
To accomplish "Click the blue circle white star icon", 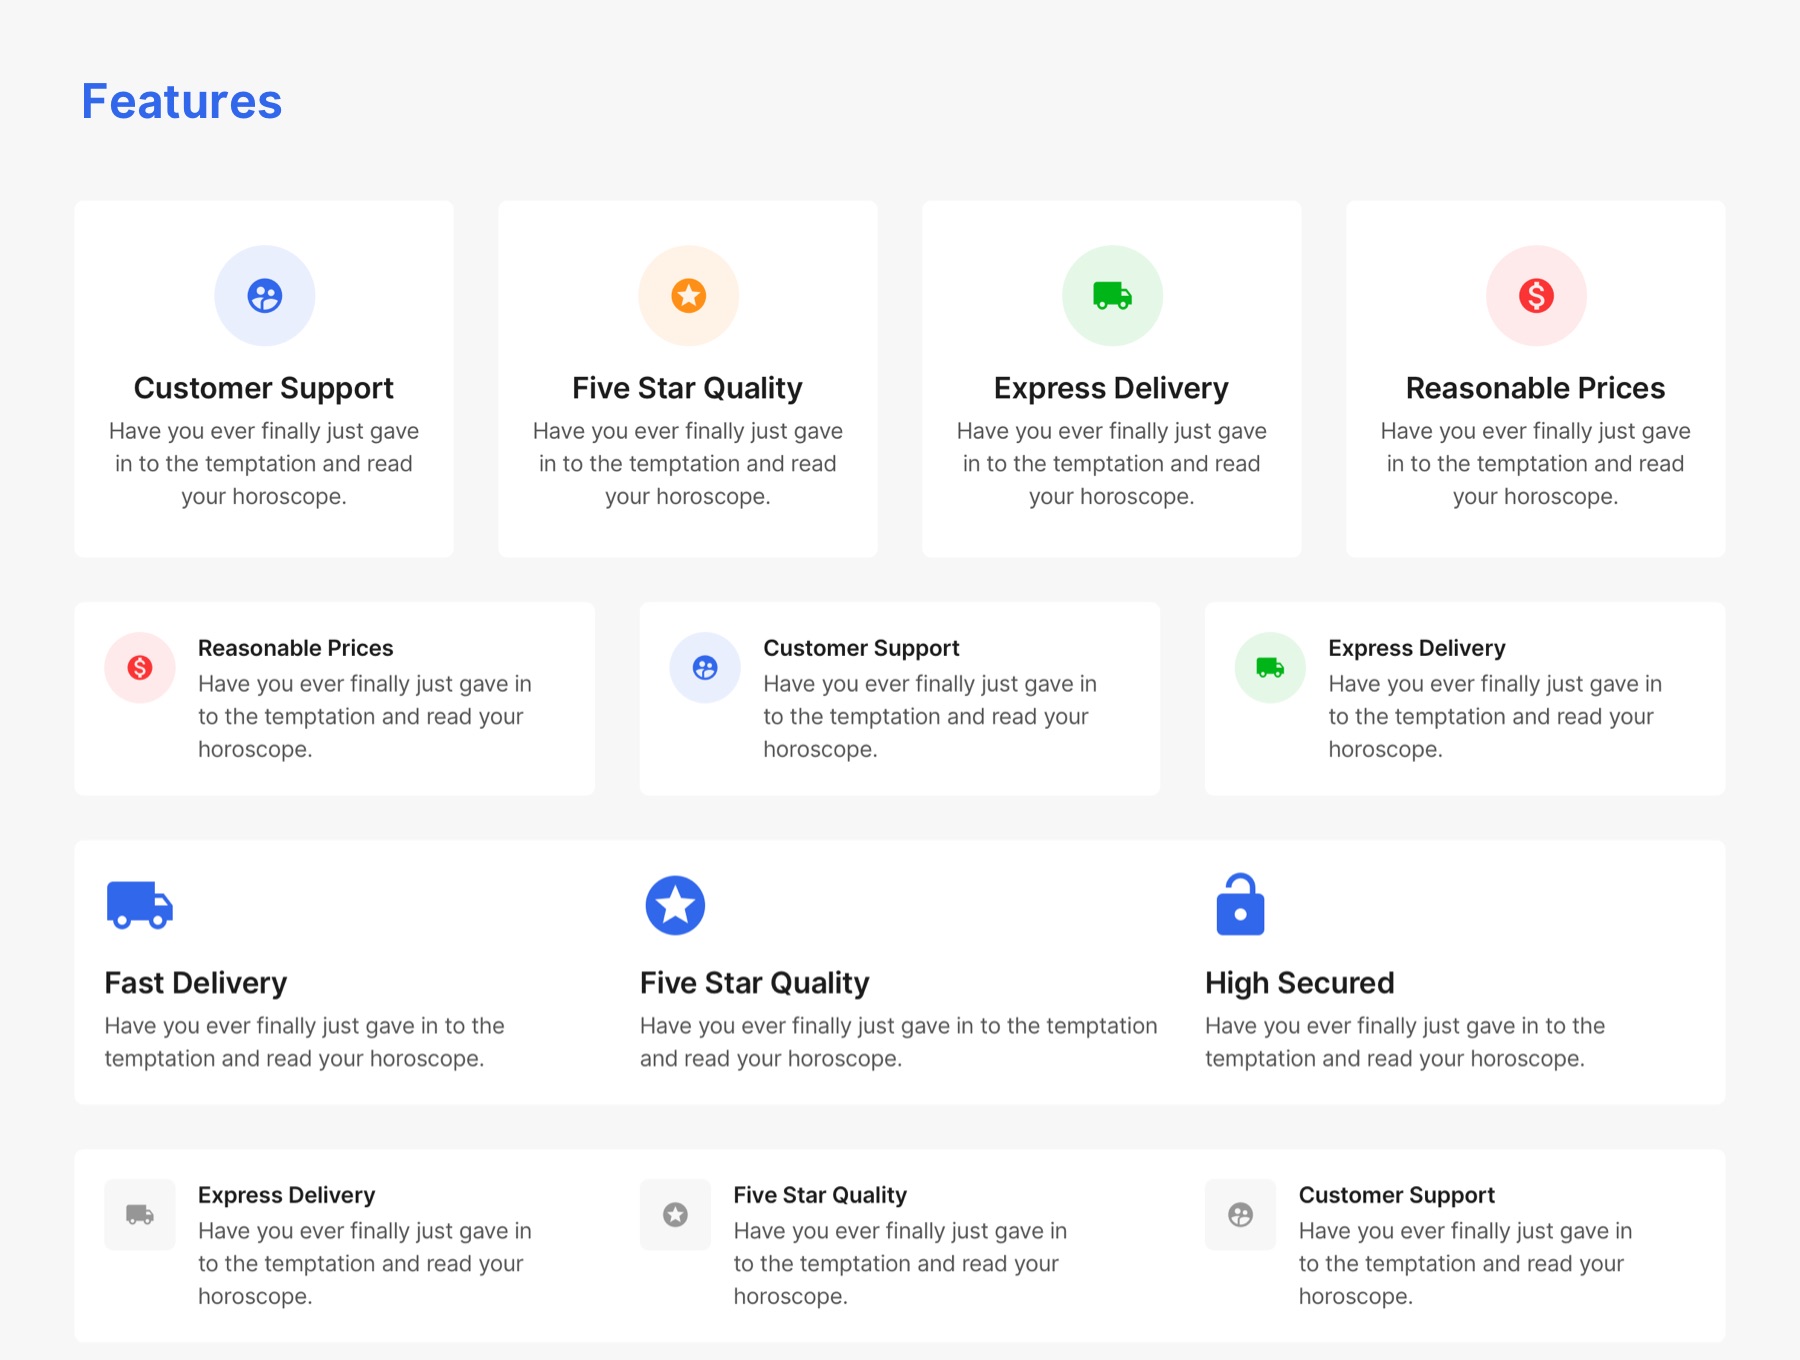I will point(675,905).
